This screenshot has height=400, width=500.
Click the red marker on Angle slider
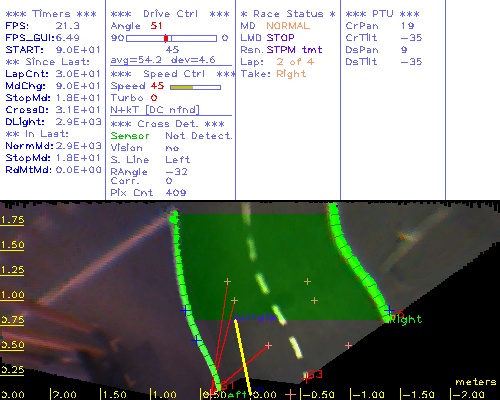click(166, 38)
